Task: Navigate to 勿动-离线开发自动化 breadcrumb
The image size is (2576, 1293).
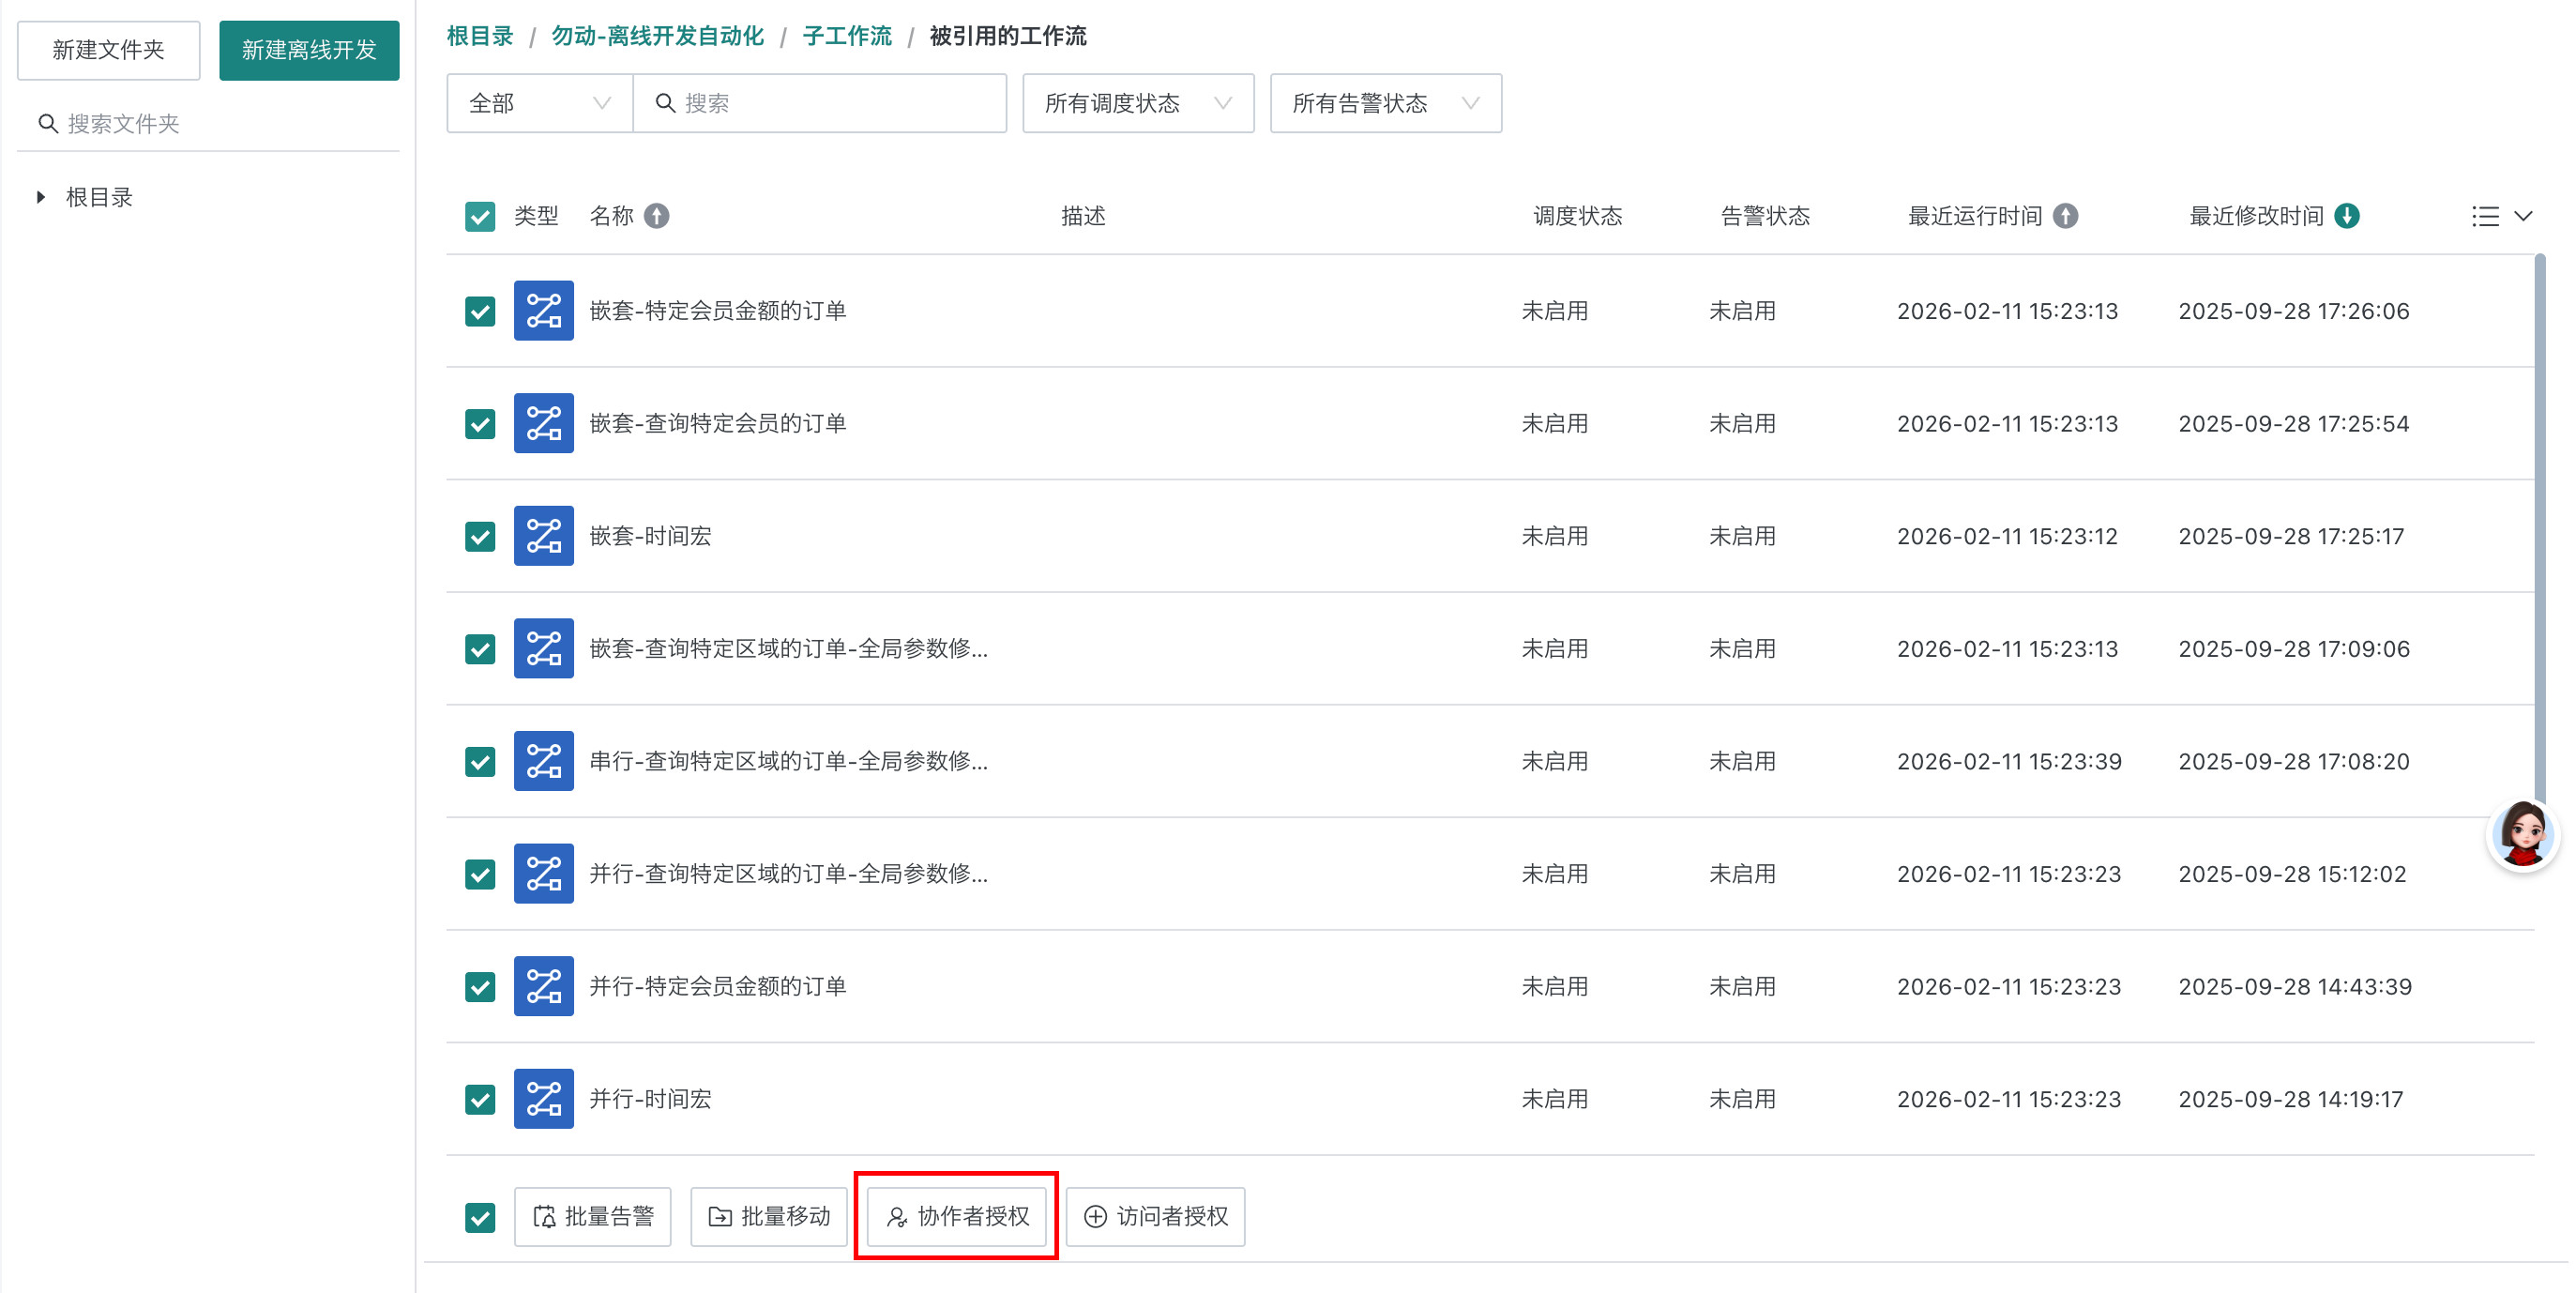Action: point(657,36)
